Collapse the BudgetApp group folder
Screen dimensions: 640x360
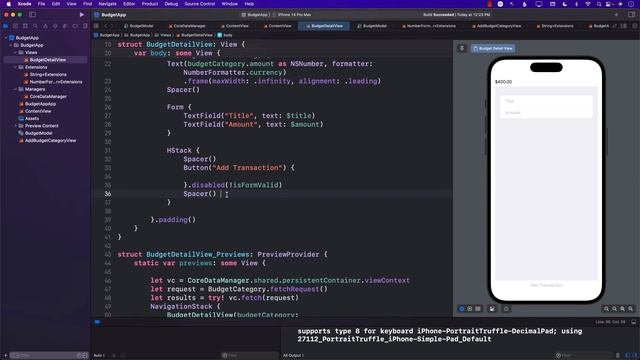[11, 45]
